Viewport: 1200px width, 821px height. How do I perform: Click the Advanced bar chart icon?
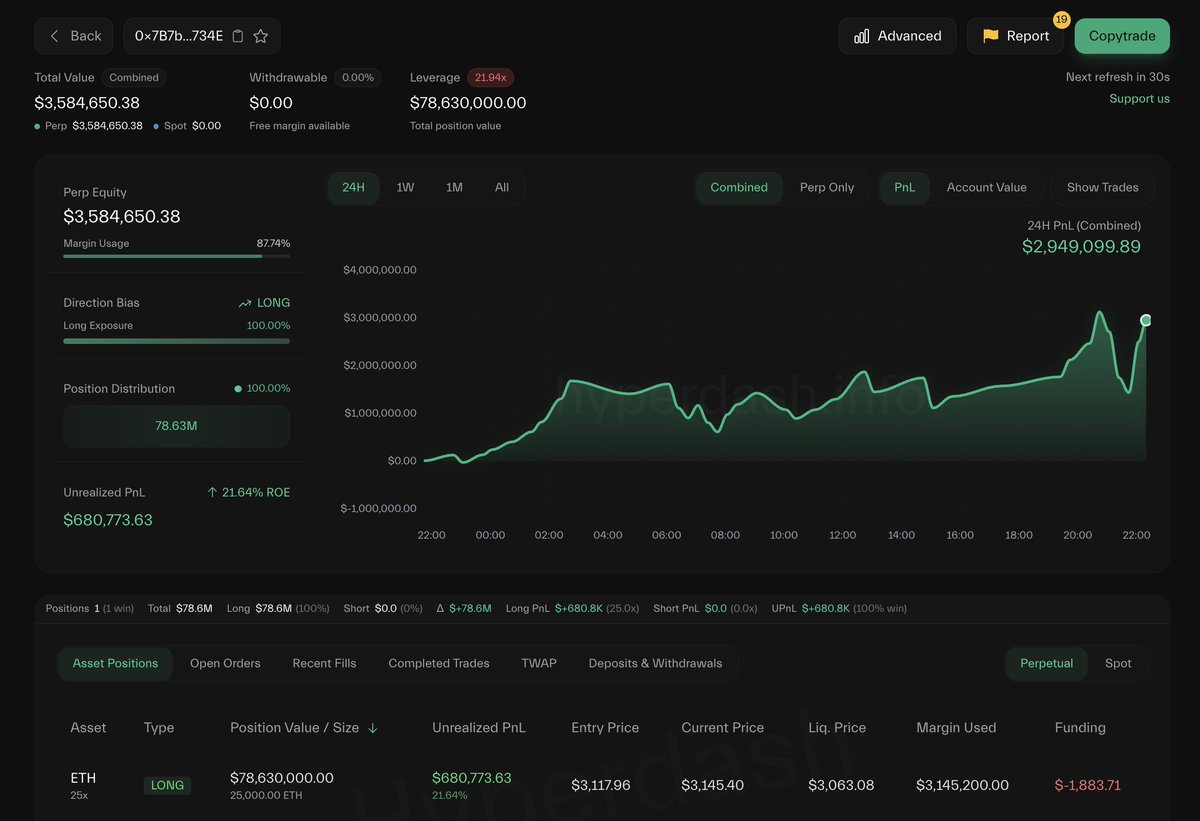tap(861, 36)
